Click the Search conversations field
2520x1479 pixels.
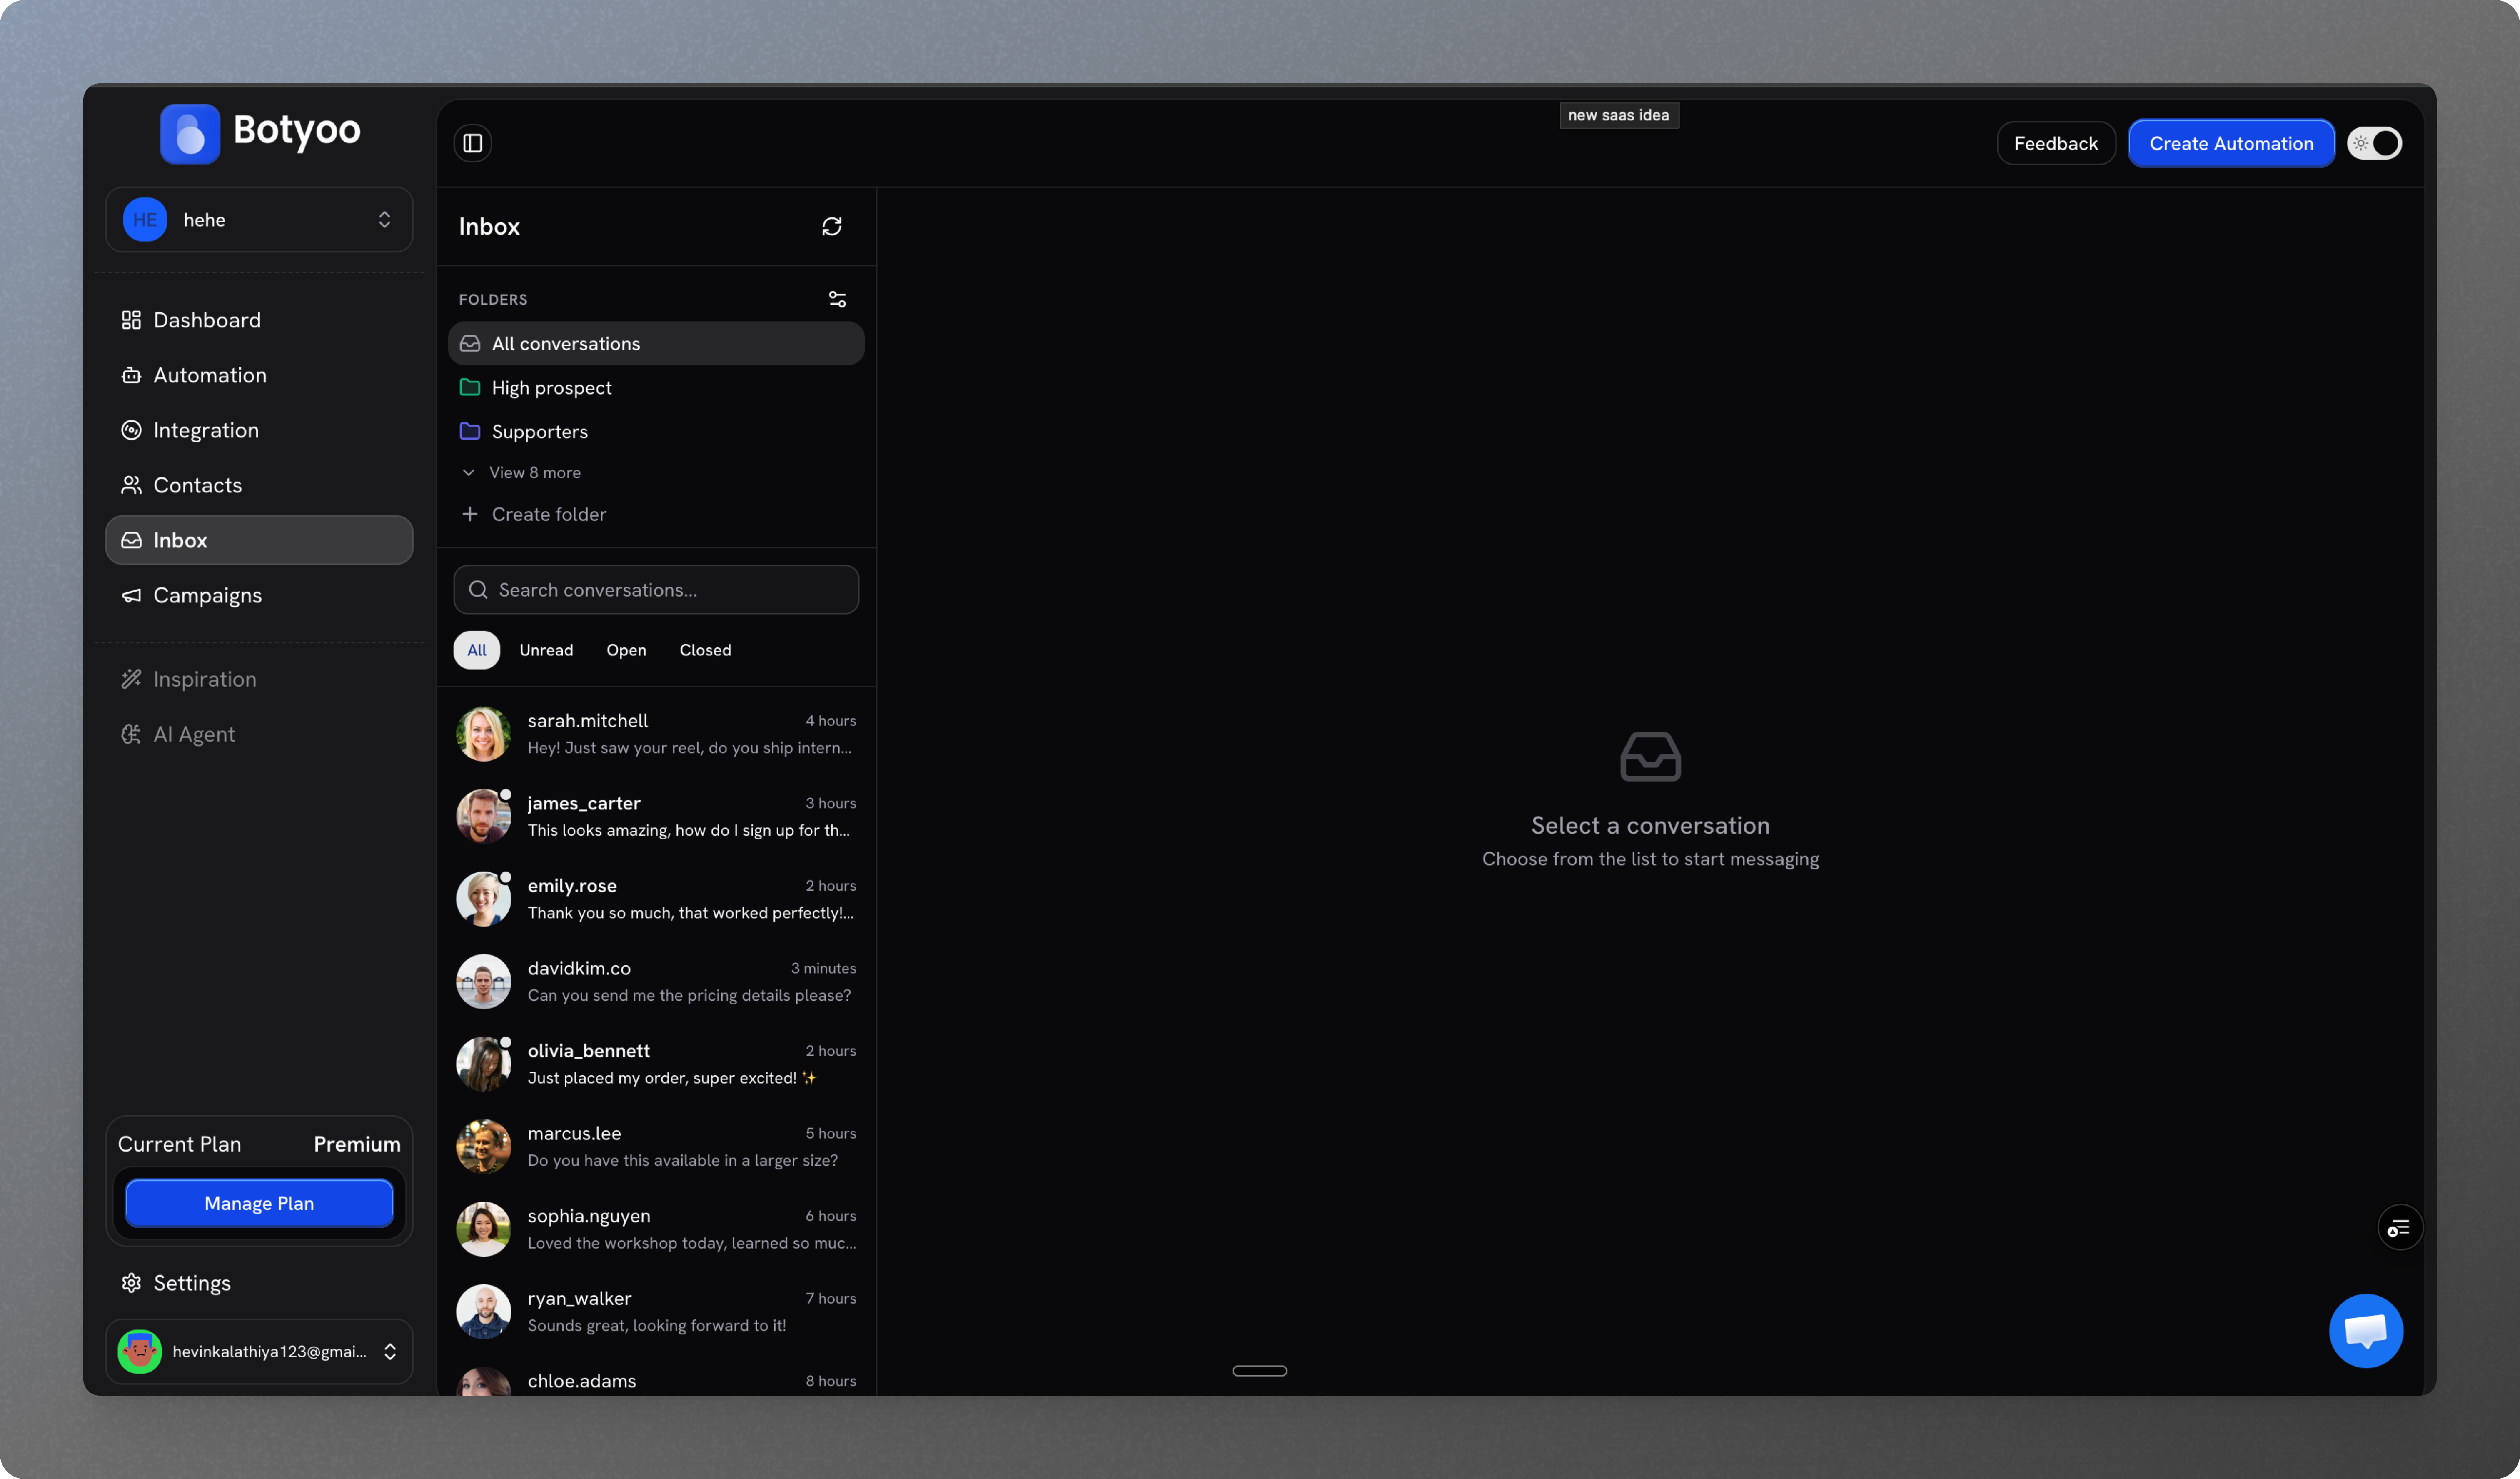pos(656,590)
